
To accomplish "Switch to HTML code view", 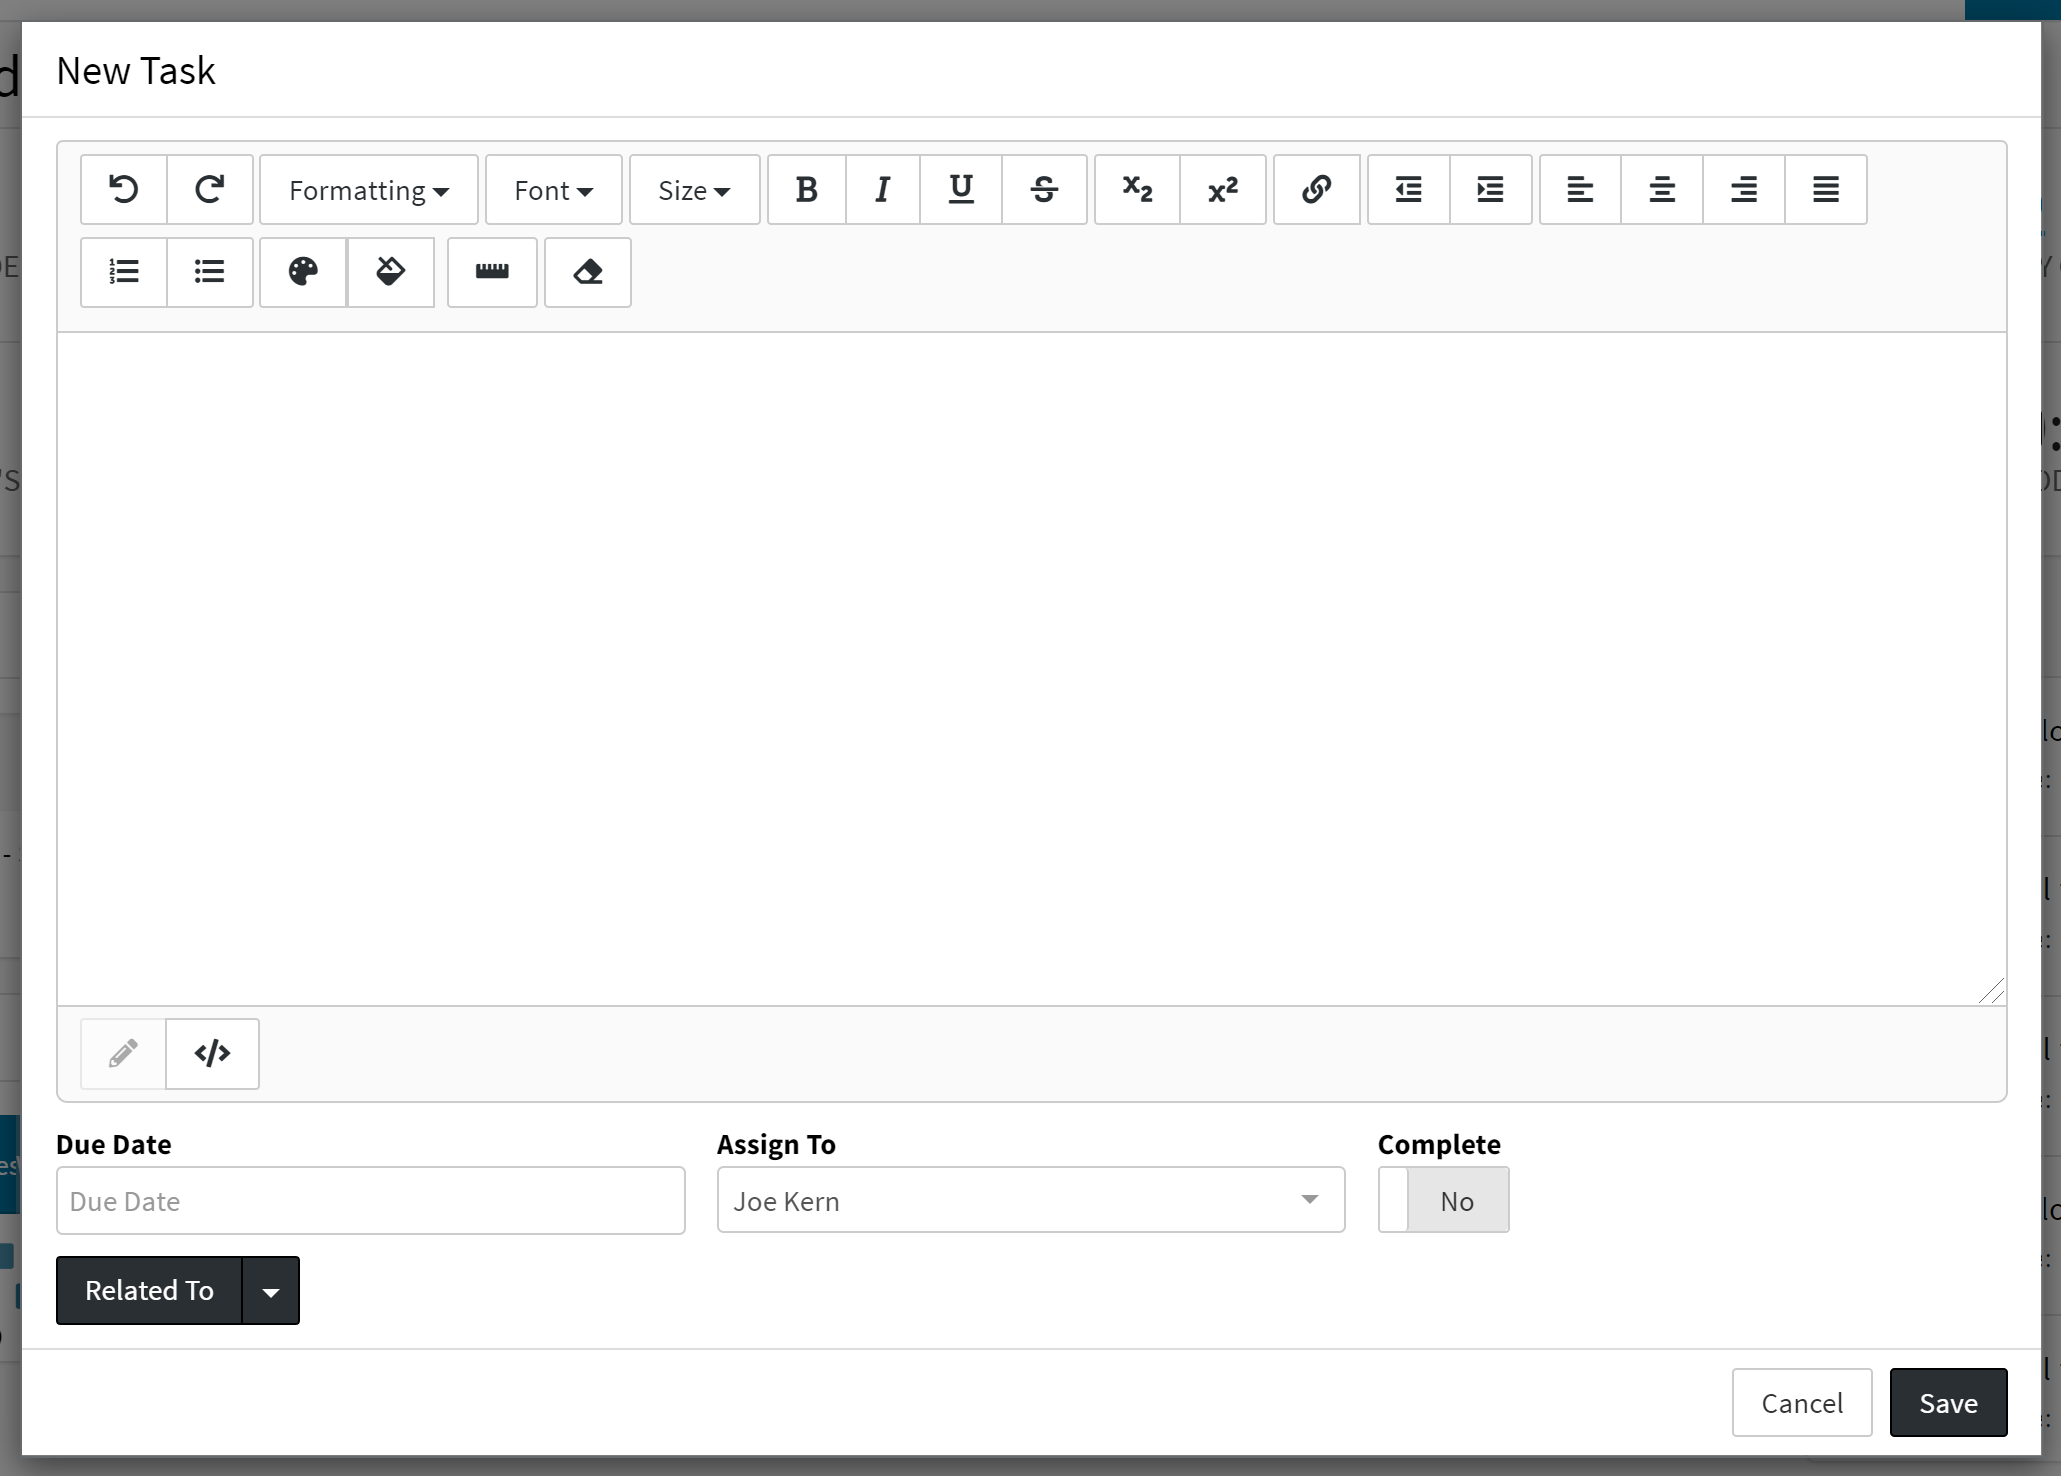I will click(212, 1054).
